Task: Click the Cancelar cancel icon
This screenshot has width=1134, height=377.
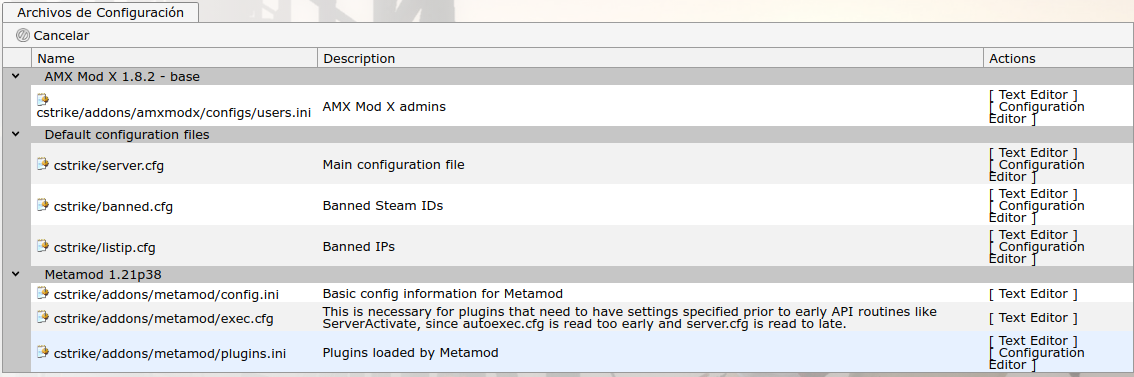Action: [23, 35]
